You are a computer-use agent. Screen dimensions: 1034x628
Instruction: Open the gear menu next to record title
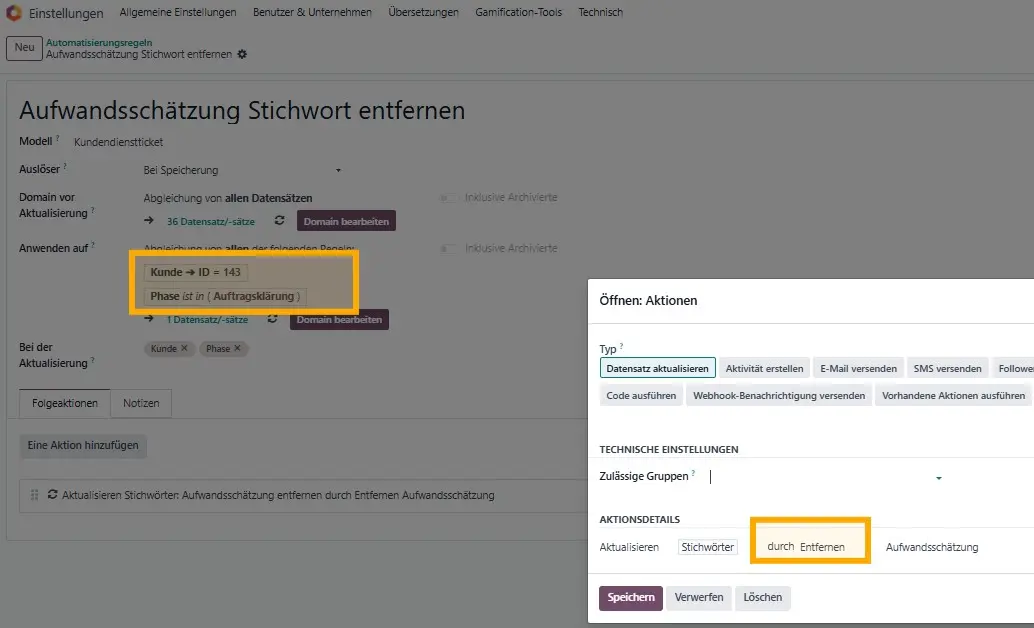(x=242, y=54)
